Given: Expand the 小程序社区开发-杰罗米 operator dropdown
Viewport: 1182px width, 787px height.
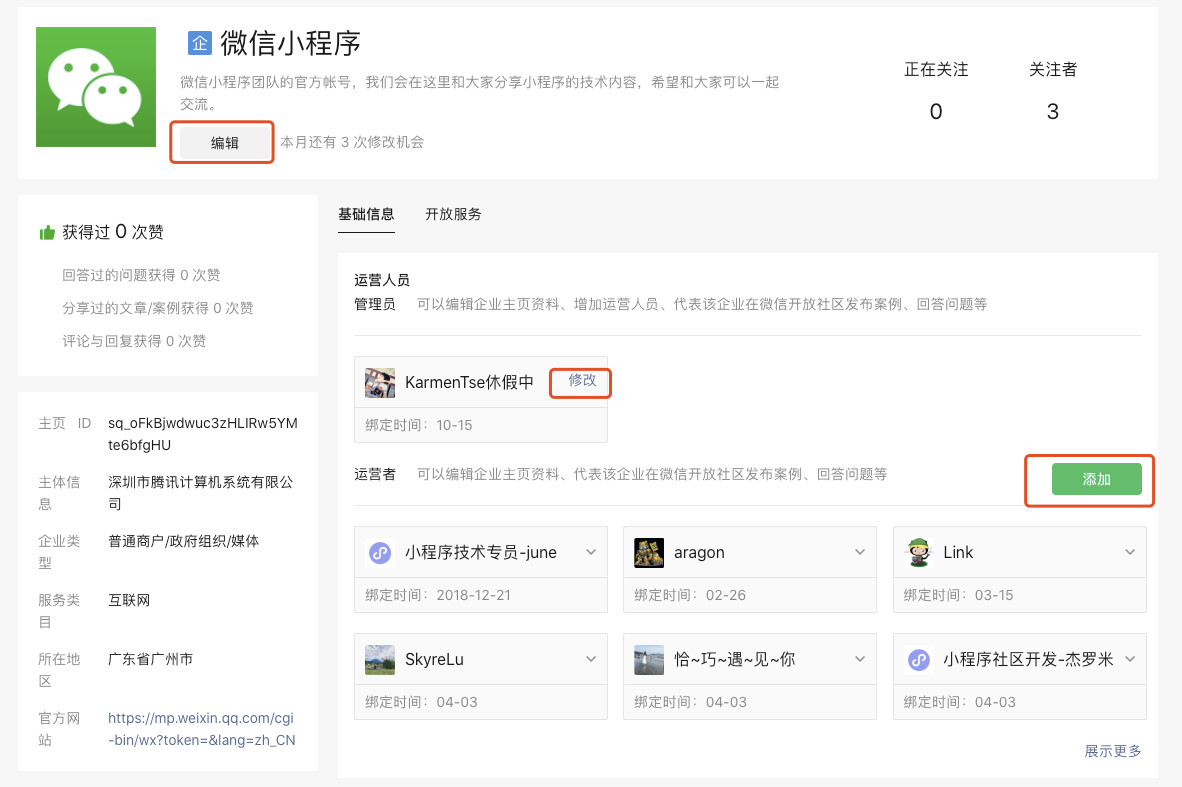Looking at the screenshot, I should [1130, 659].
